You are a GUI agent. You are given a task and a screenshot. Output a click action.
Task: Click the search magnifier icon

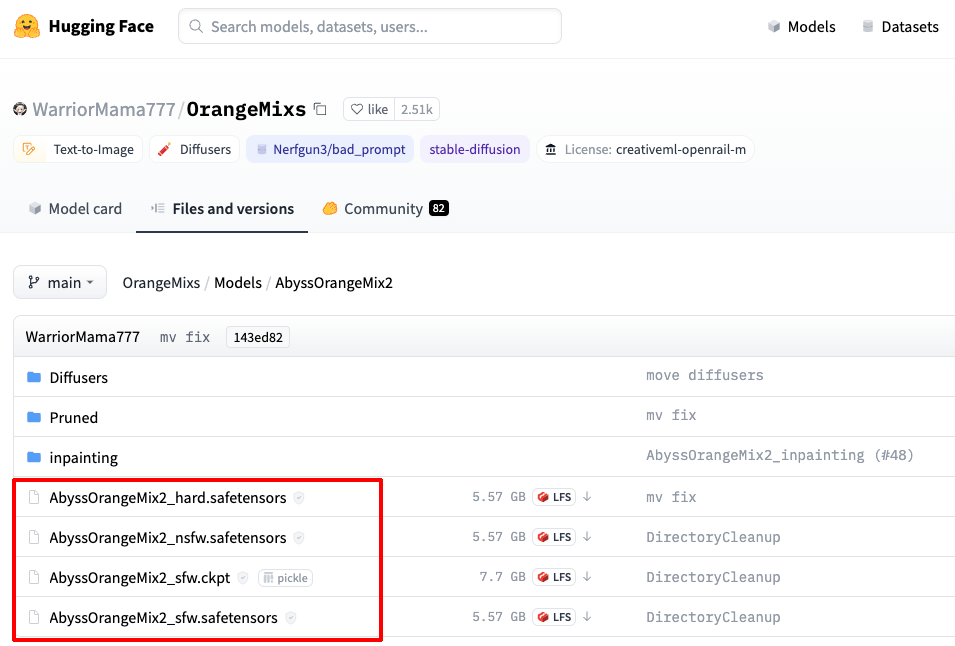(x=196, y=26)
